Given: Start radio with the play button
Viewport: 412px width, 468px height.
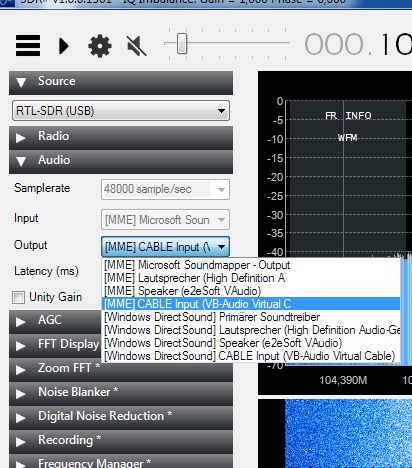Looking at the screenshot, I should pyautogui.click(x=64, y=46).
